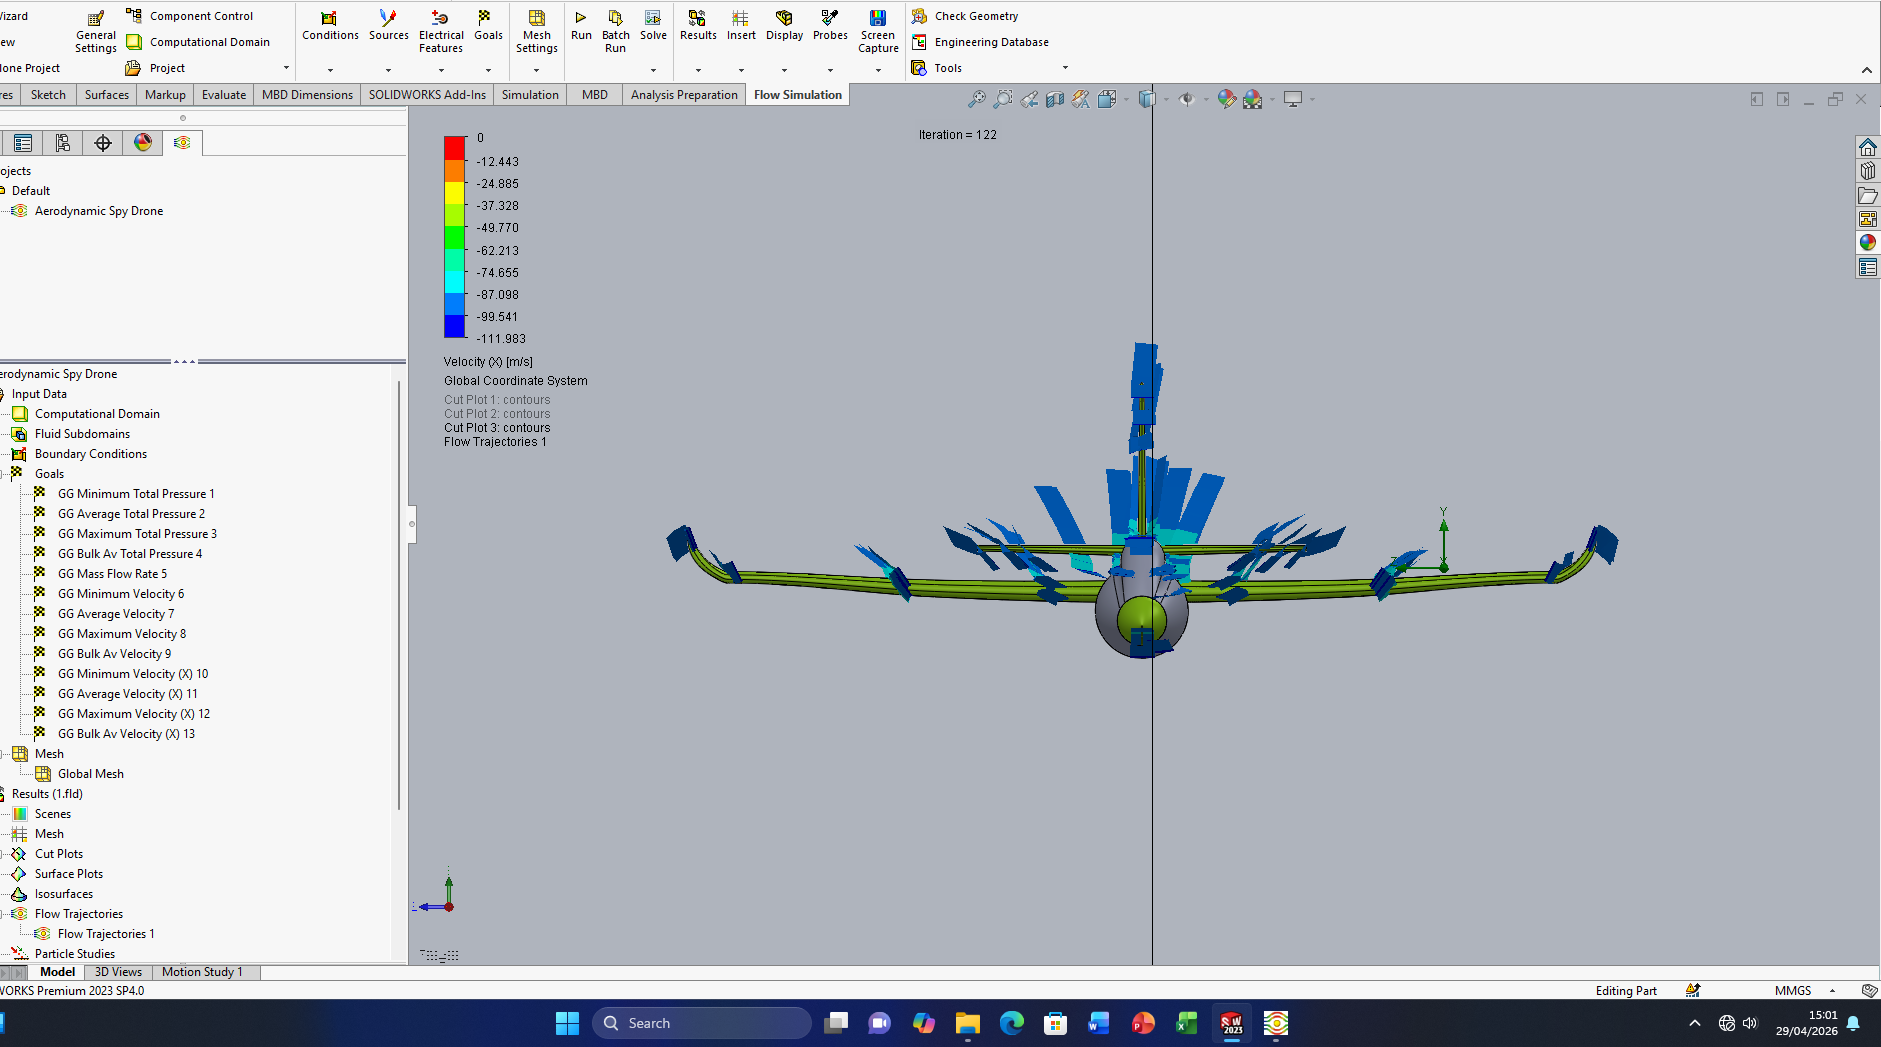
Task: Click the Project ribbon button
Action: click(x=156, y=68)
